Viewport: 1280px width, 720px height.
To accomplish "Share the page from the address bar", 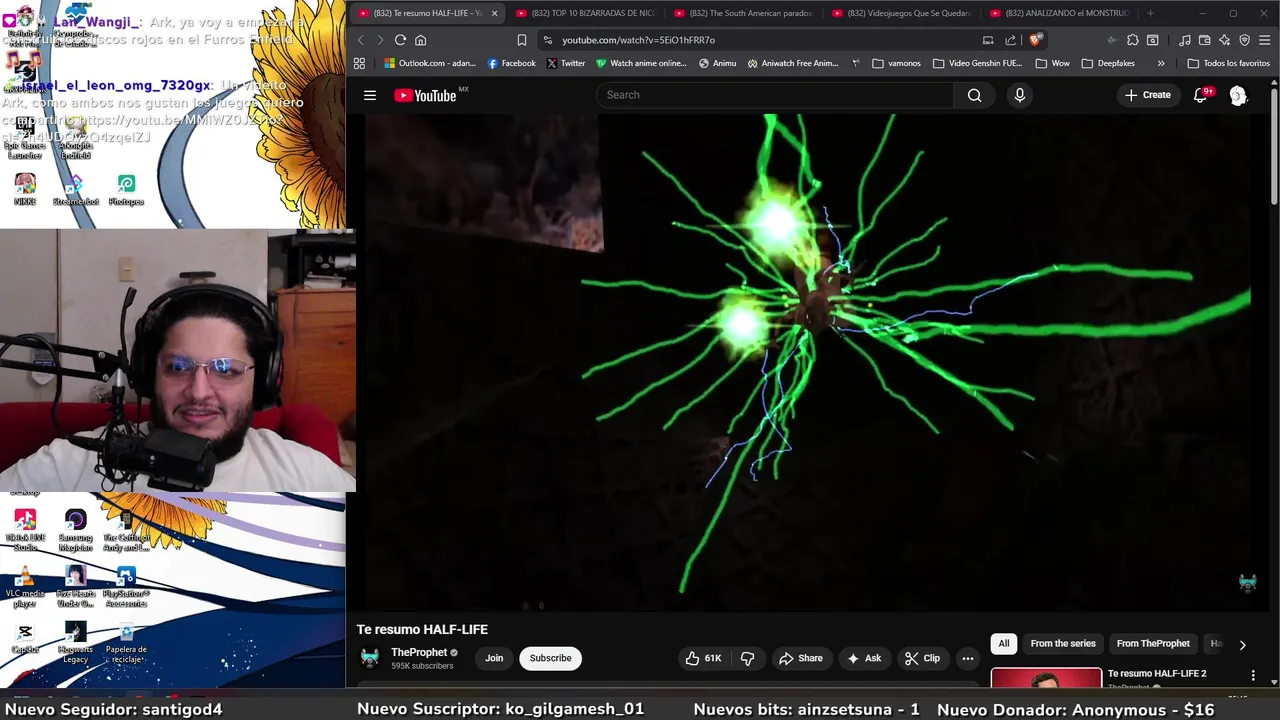I will pos(1010,40).
